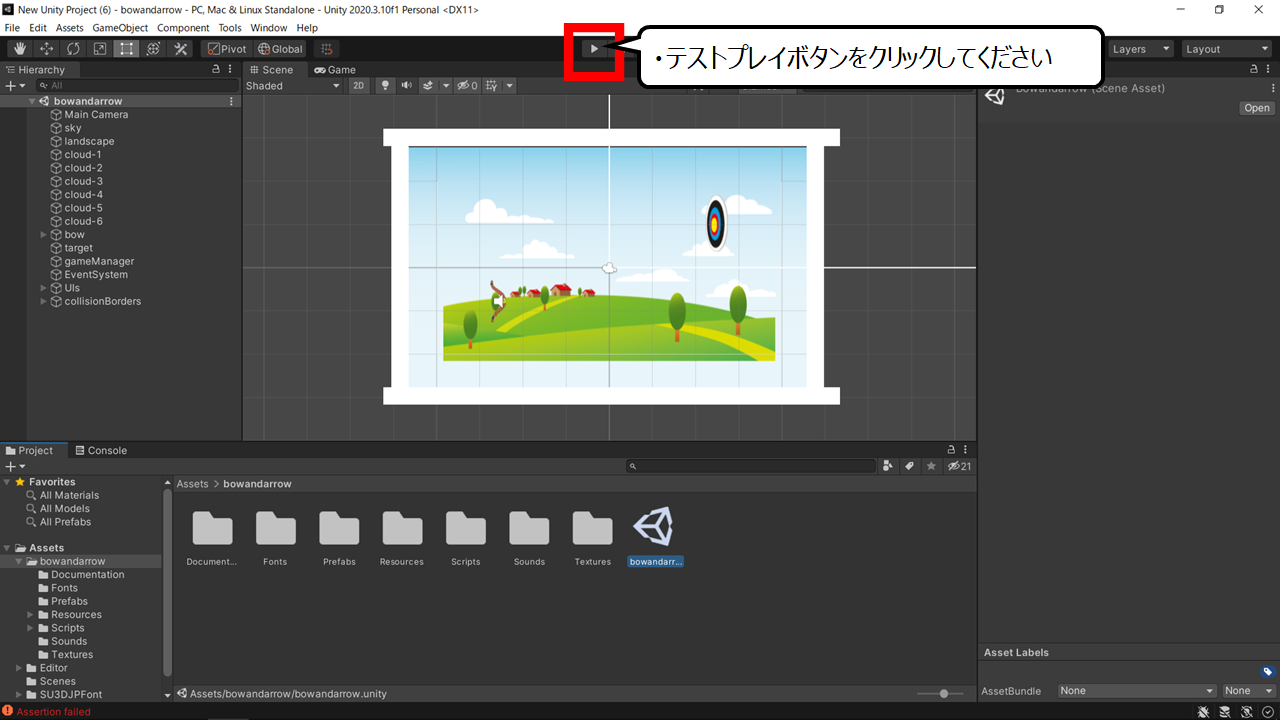
Task: Switch to the Game tab
Action: (335, 70)
